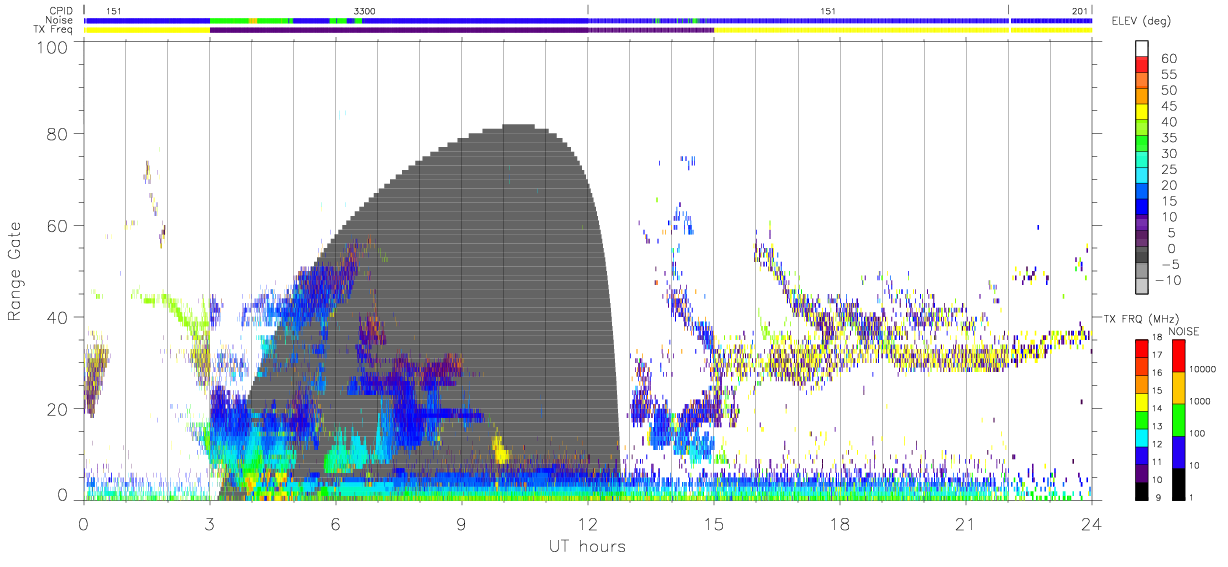Click the UT hours tick label 18

pos(840,523)
